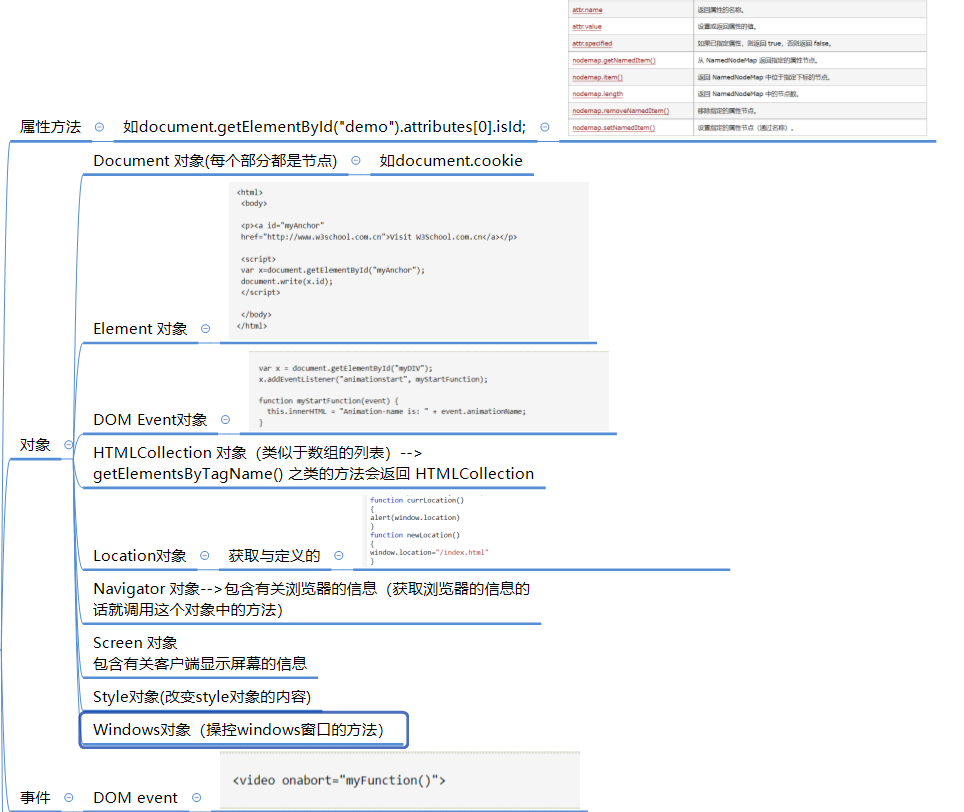
Task: Collapse the 对象 node with its minus icon
Action: pos(67,445)
